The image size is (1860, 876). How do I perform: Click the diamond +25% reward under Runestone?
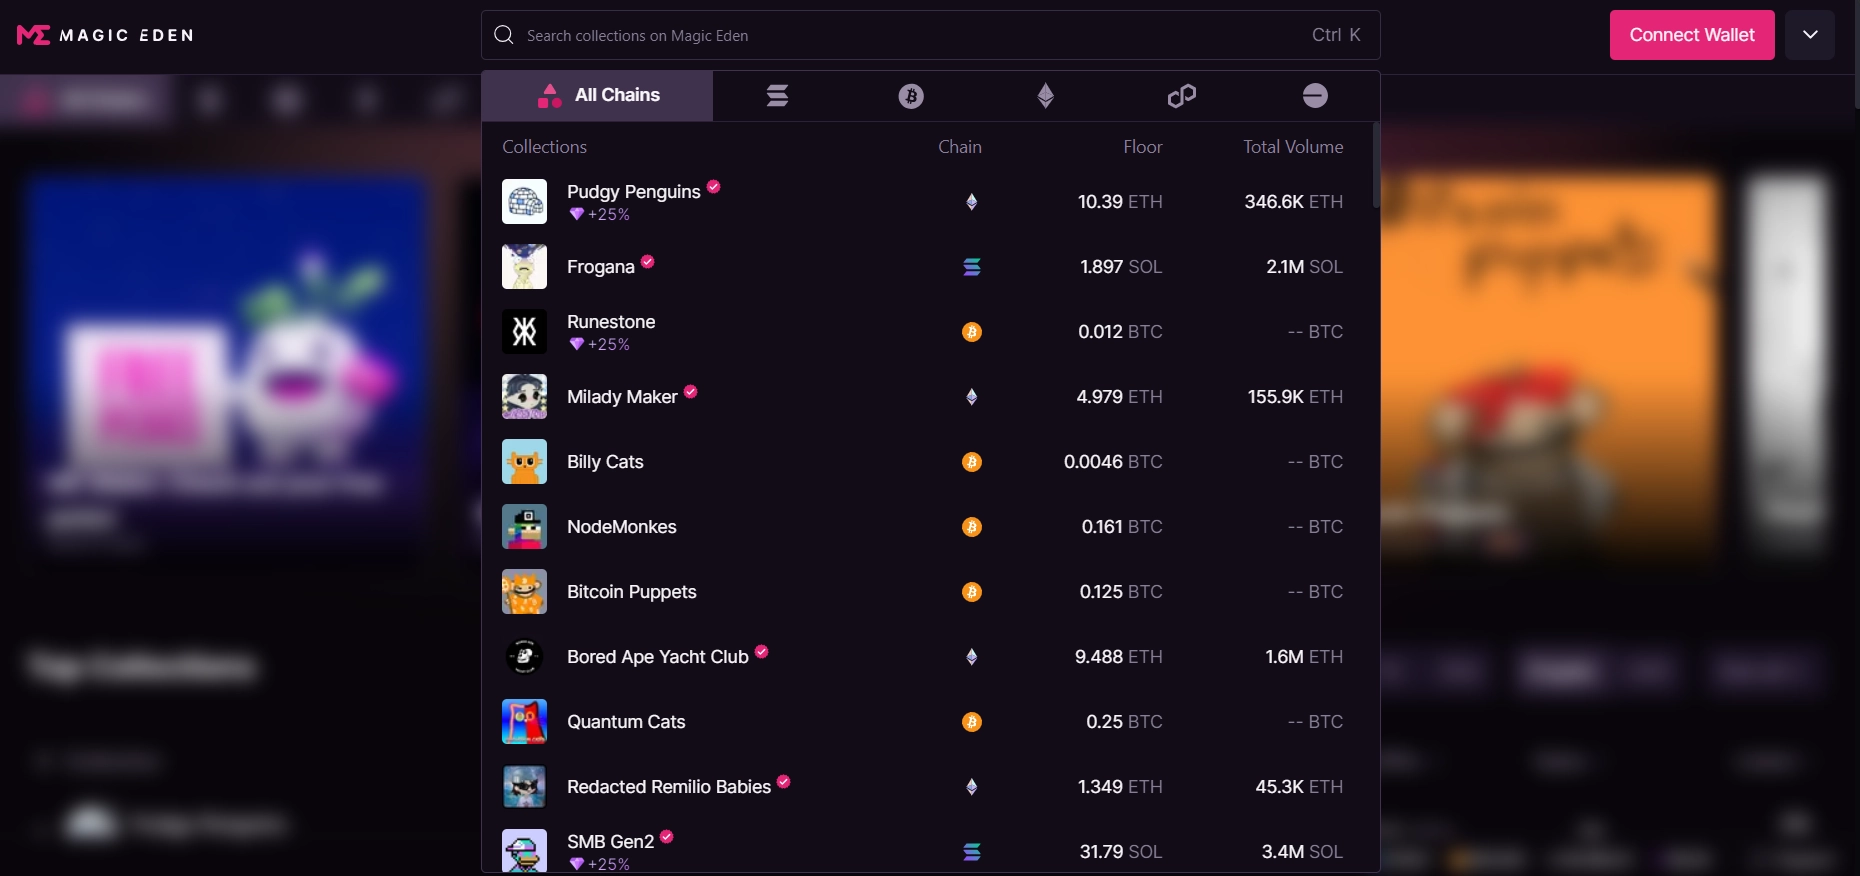coord(599,345)
